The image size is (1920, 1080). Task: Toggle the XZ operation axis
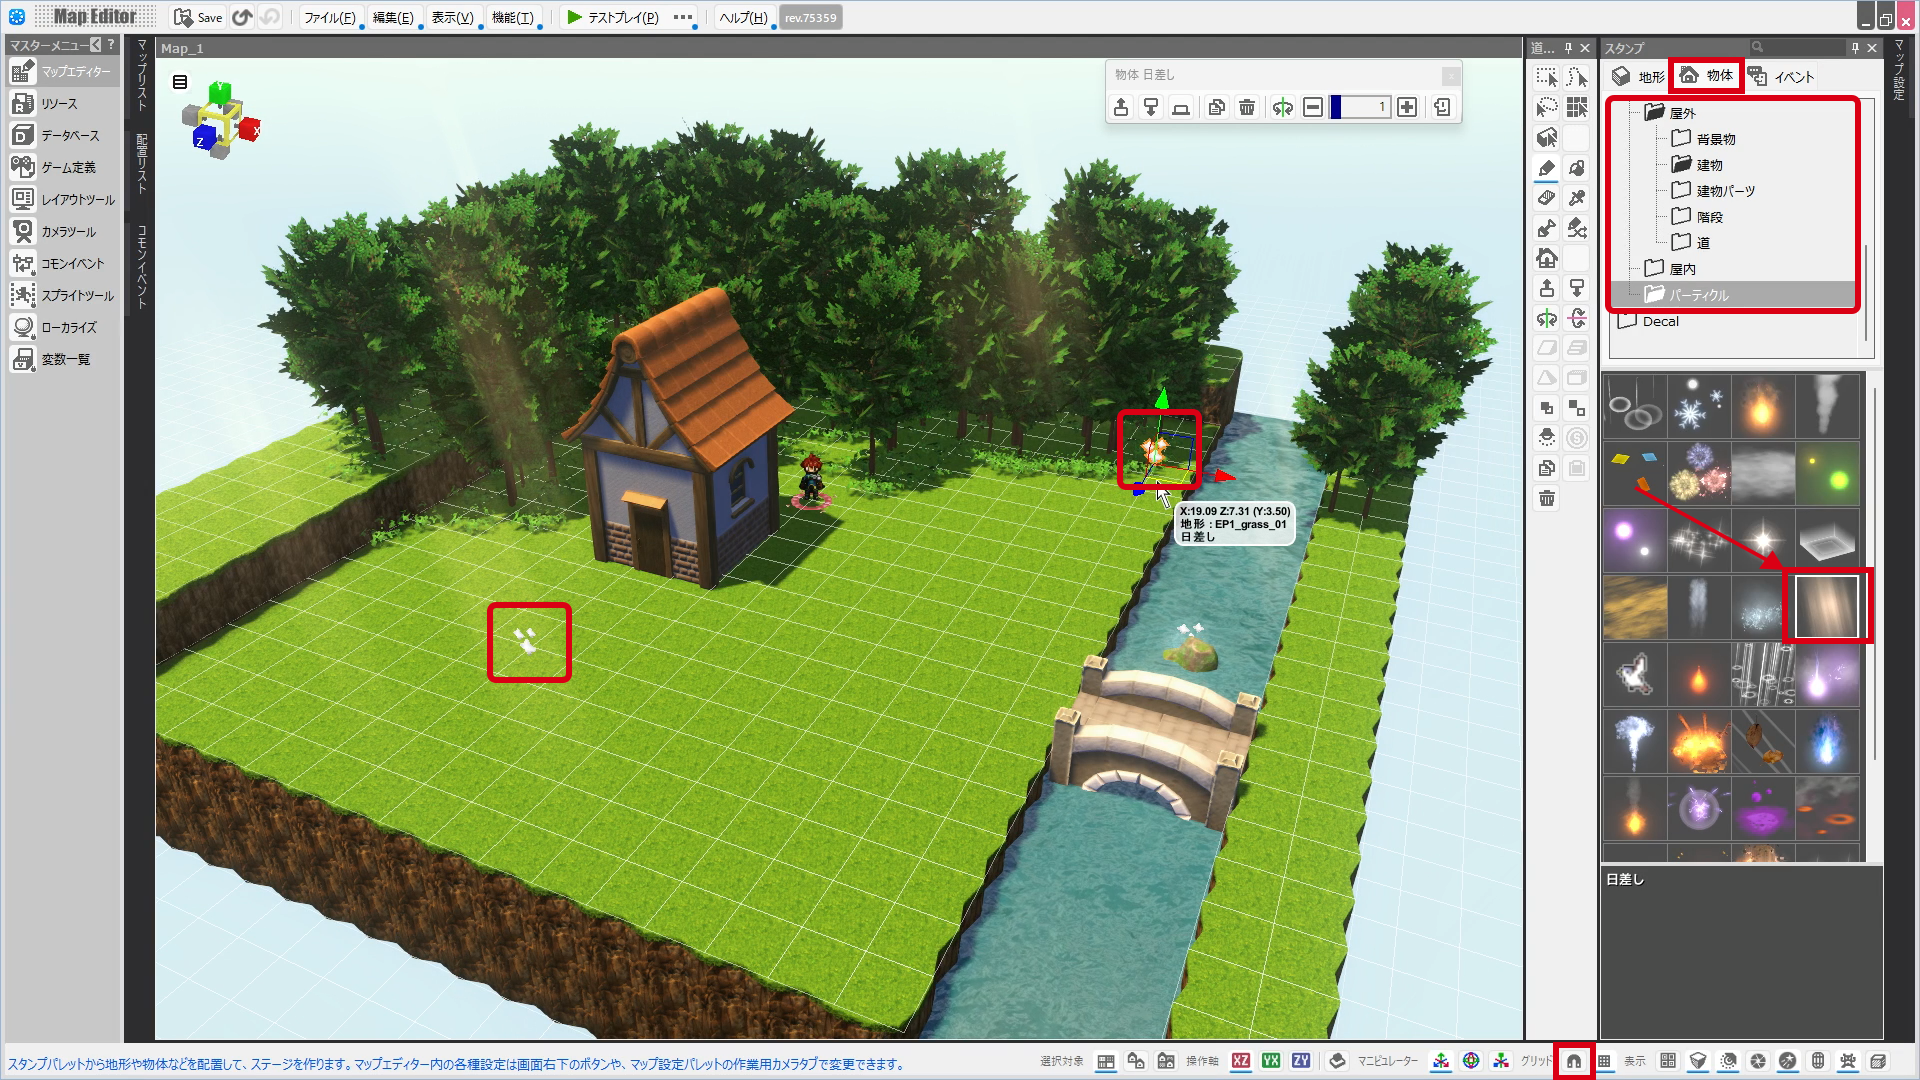[1241, 1061]
